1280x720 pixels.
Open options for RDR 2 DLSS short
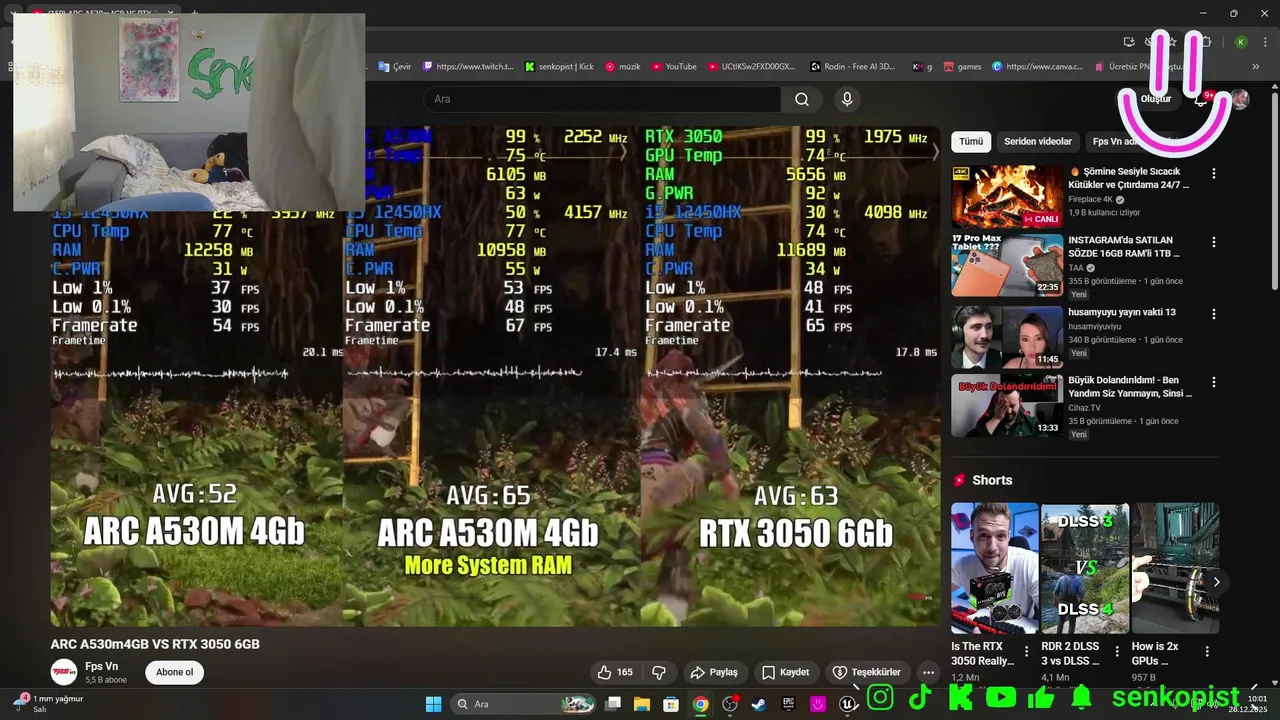pyautogui.click(x=1116, y=651)
